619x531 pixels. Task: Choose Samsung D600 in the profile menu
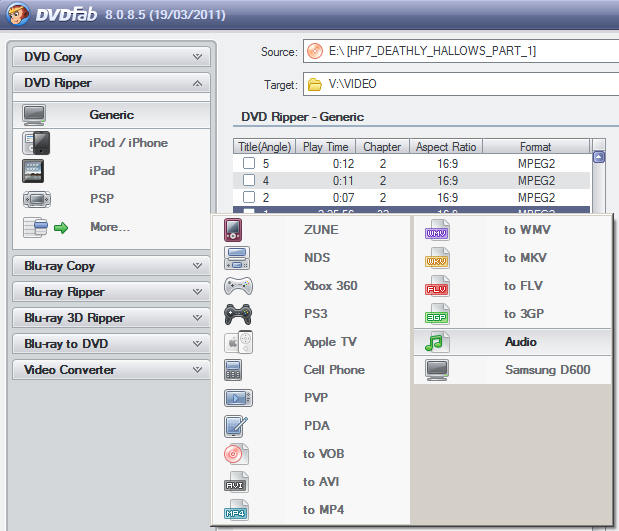546,370
